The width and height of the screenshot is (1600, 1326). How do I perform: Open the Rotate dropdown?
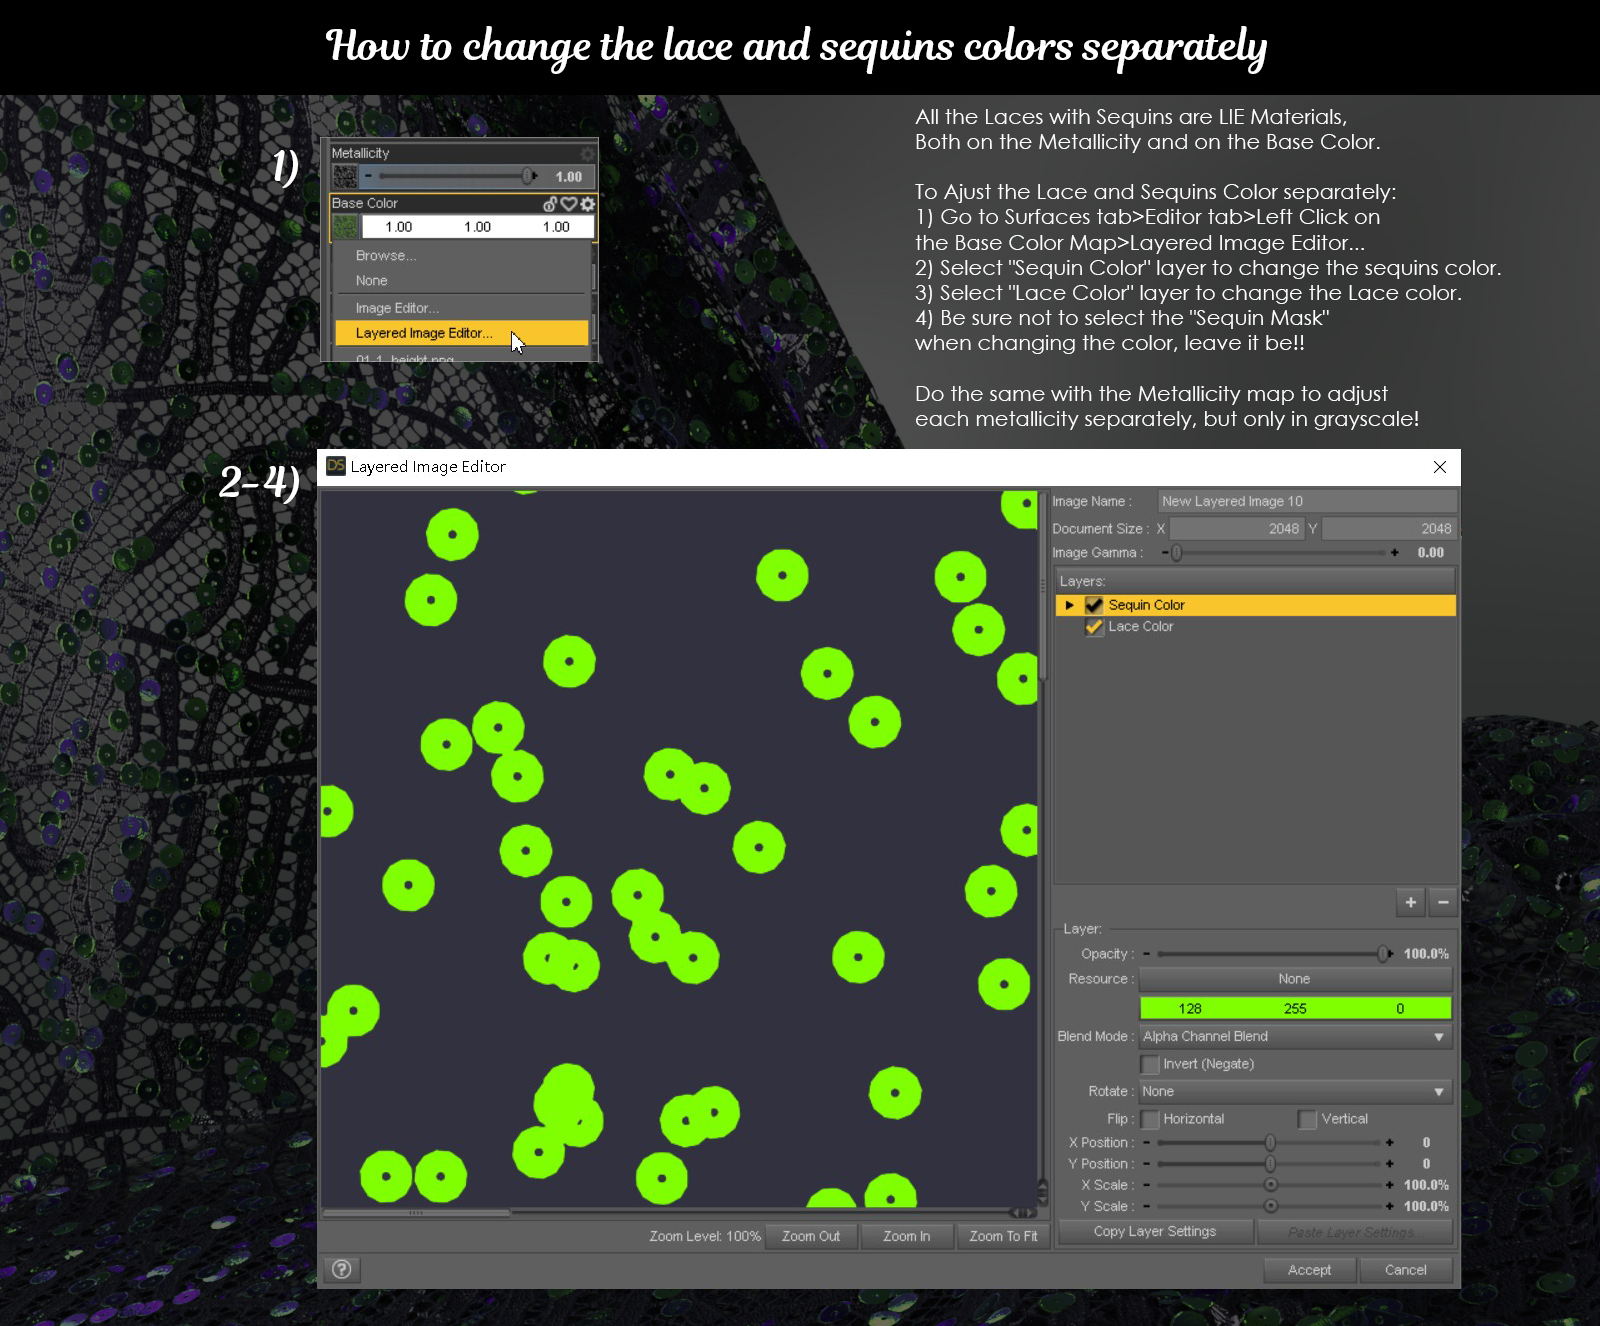pyautogui.click(x=1296, y=1091)
